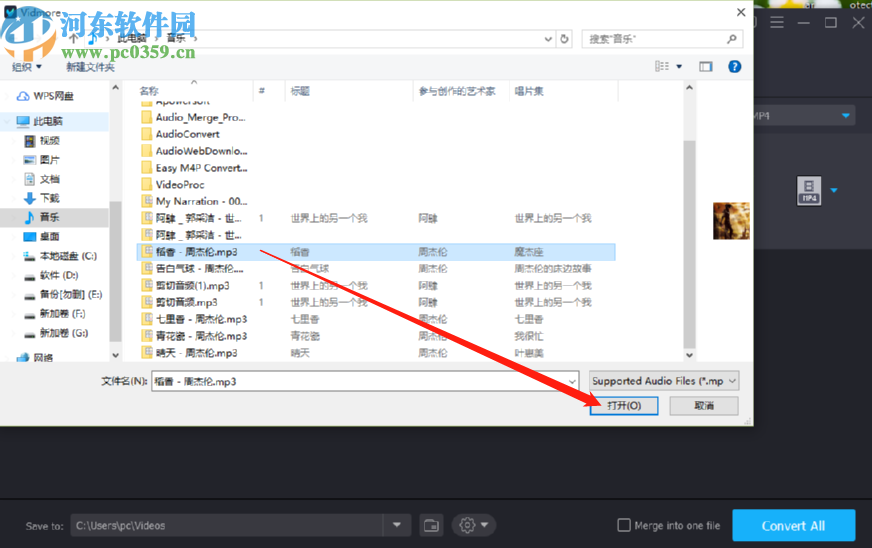This screenshot has width=872, height=548.
Task: Select 七里香 - 周杰伦.mp3 file
Action: point(201,319)
